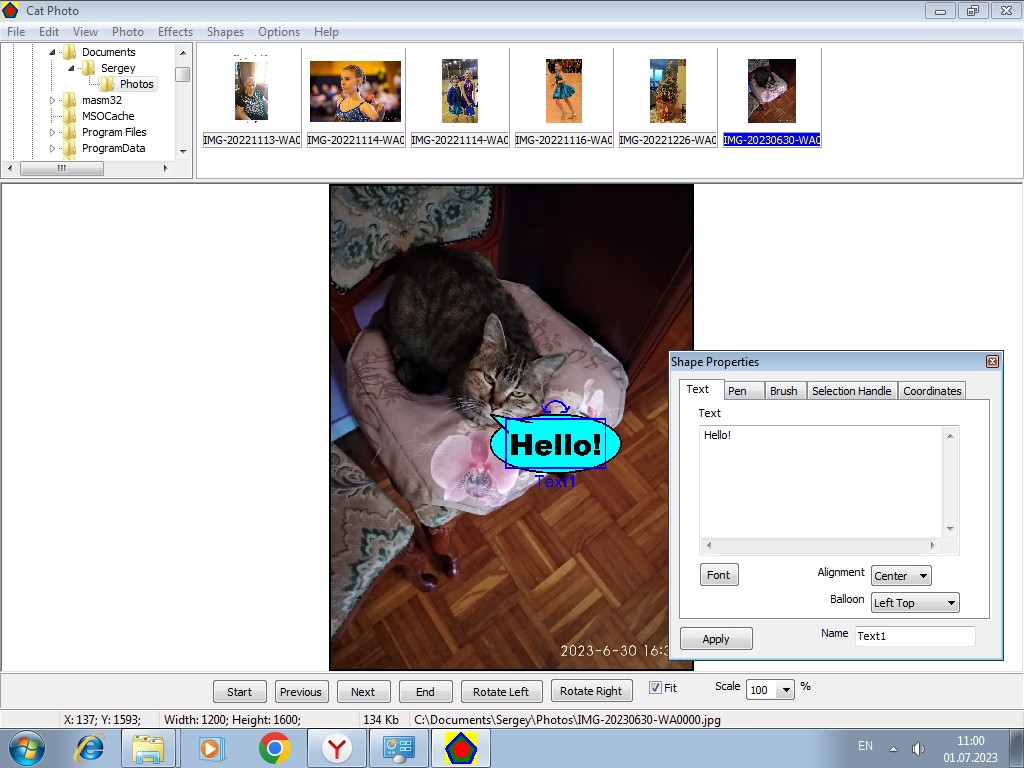1024x768 pixels.
Task: Switch to the Brush tab
Action: tap(784, 391)
